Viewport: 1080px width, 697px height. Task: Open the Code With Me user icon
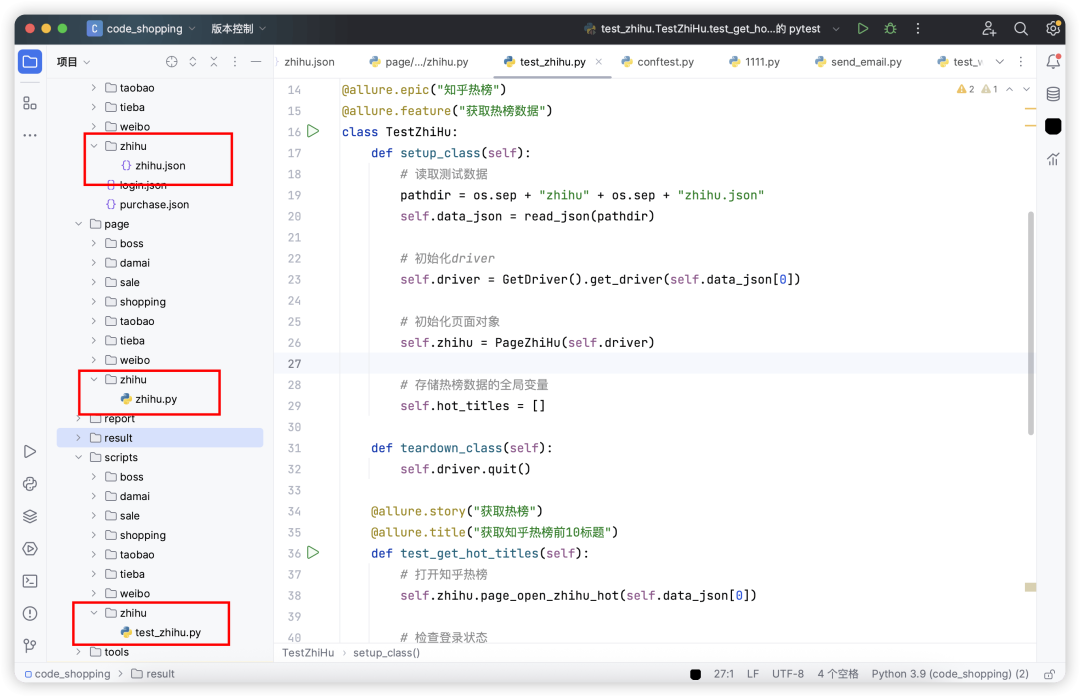click(x=989, y=28)
